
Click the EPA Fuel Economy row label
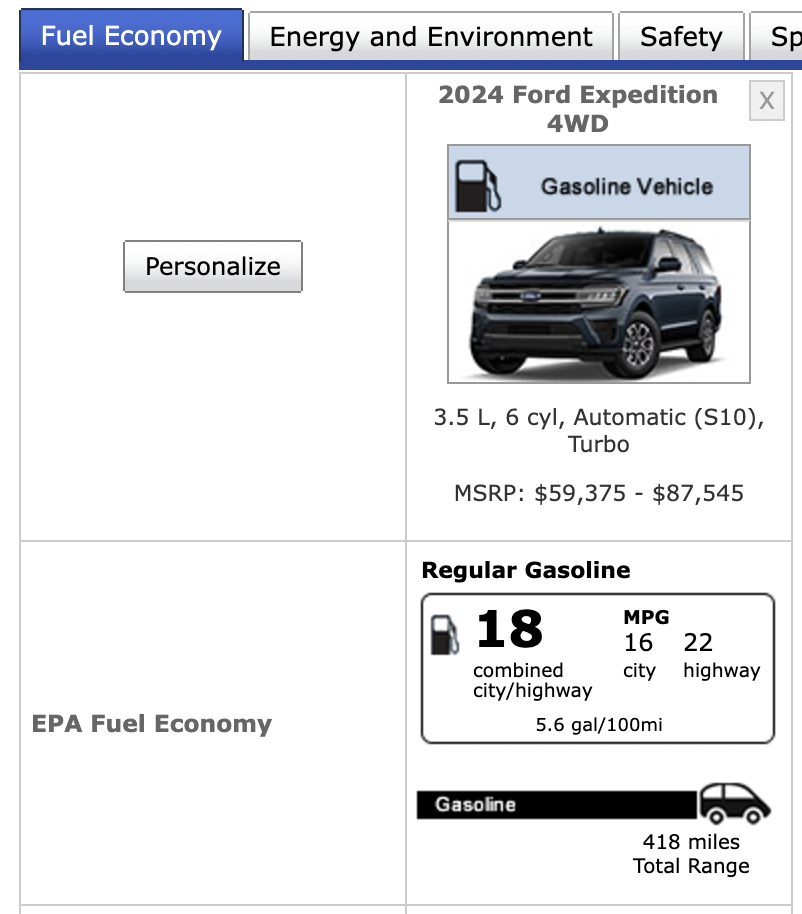[x=152, y=723]
